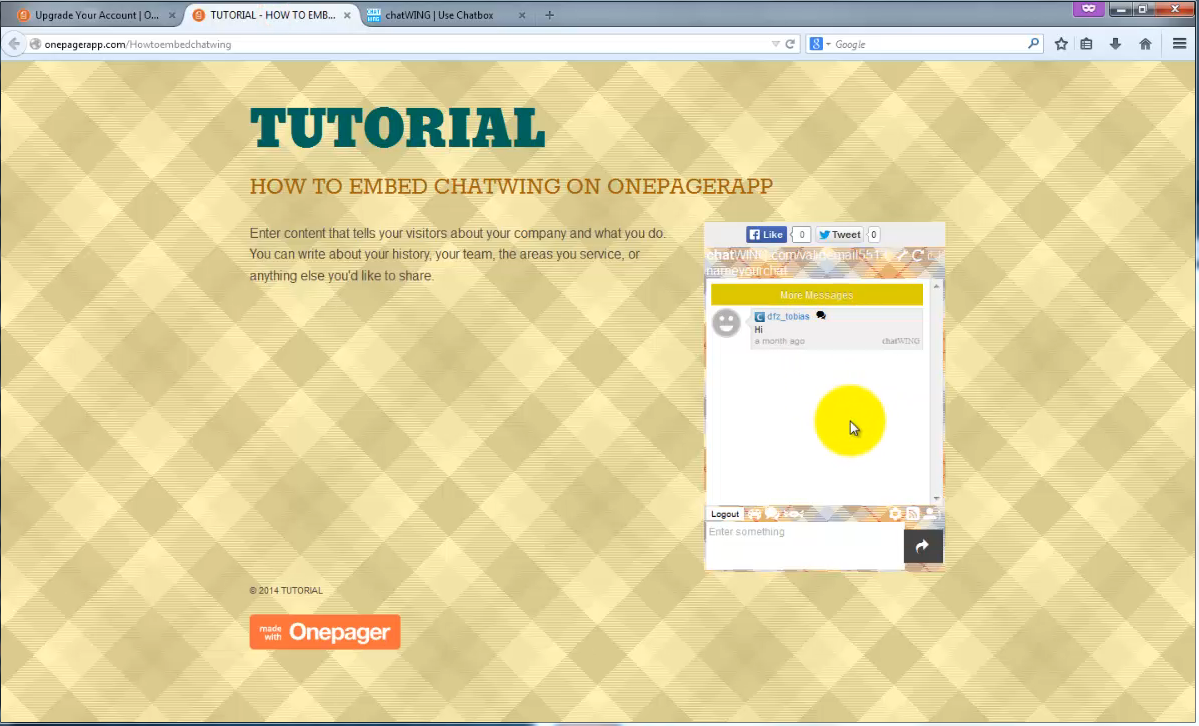Minimize the browser window
Viewport: 1199px width, 726px height.
tap(1121, 9)
